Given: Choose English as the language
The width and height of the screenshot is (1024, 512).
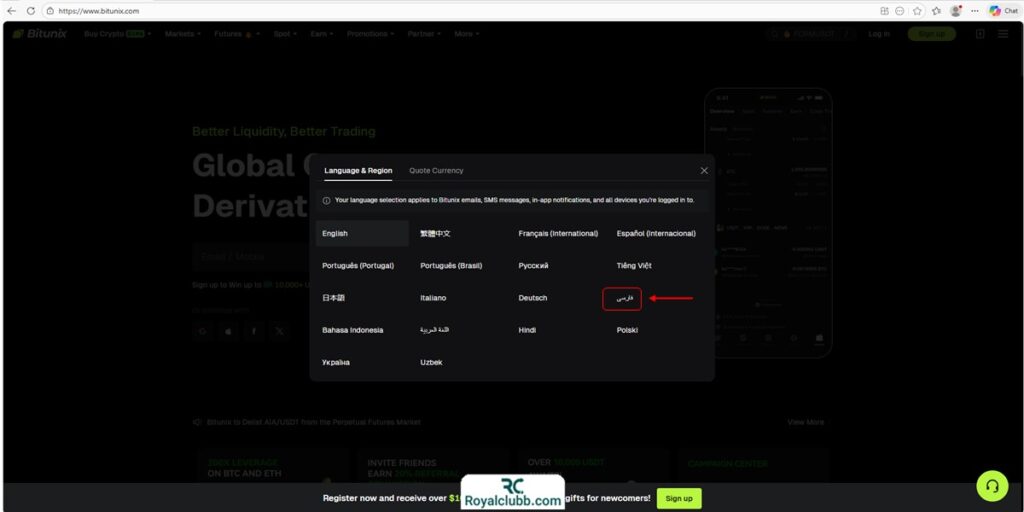Looking at the screenshot, I should [x=362, y=233].
